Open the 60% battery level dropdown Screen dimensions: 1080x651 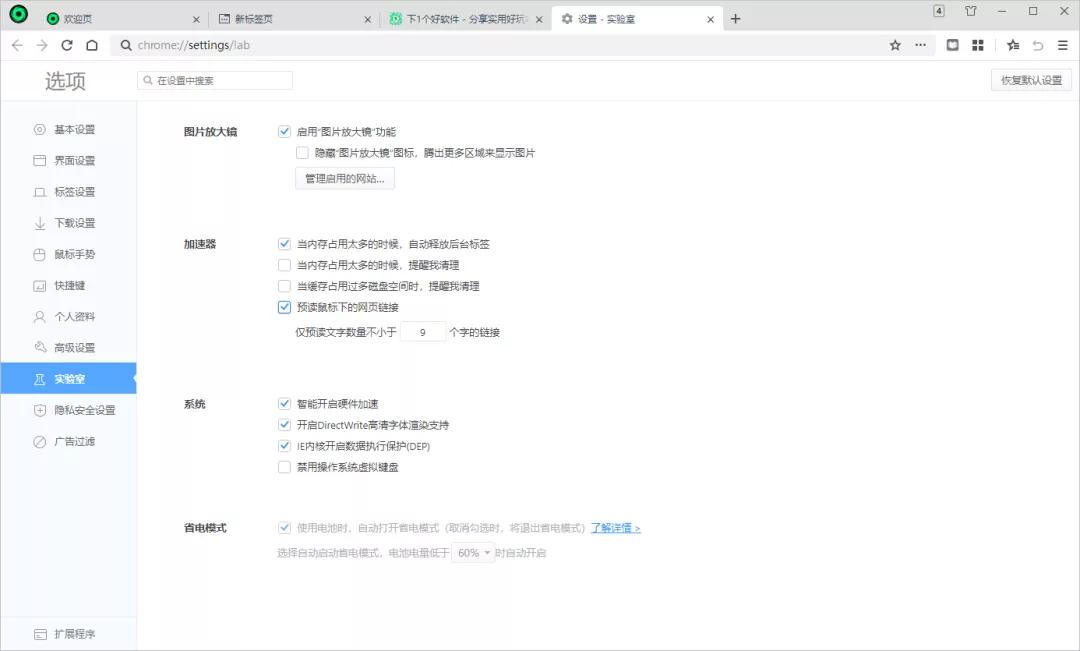click(x=472, y=552)
